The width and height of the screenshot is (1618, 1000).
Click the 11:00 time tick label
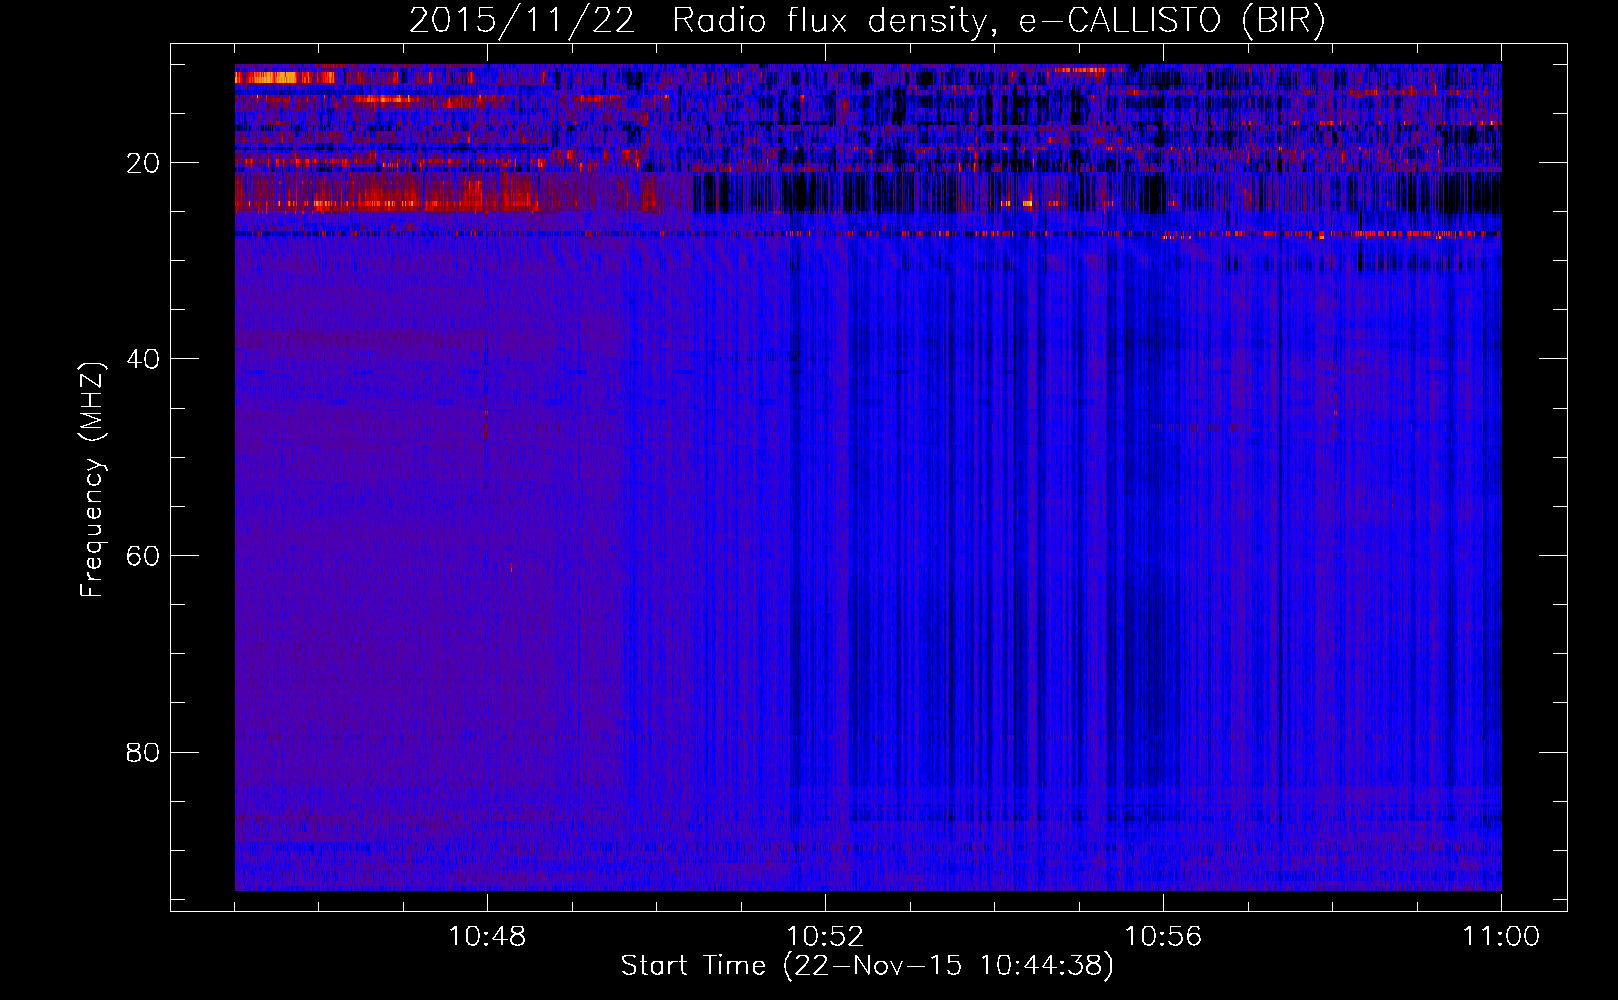point(1501,937)
